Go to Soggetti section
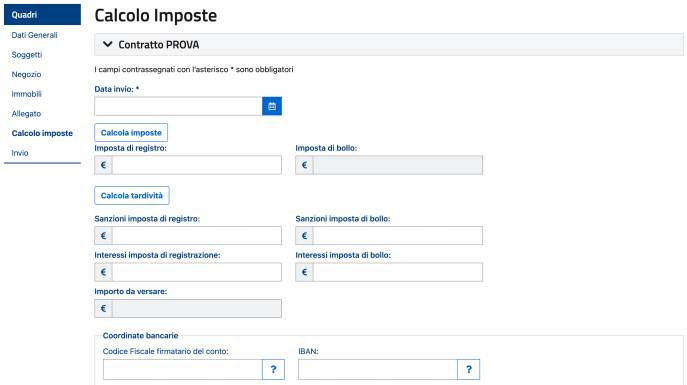This screenshot has width=687, height=385. [27, 55]
